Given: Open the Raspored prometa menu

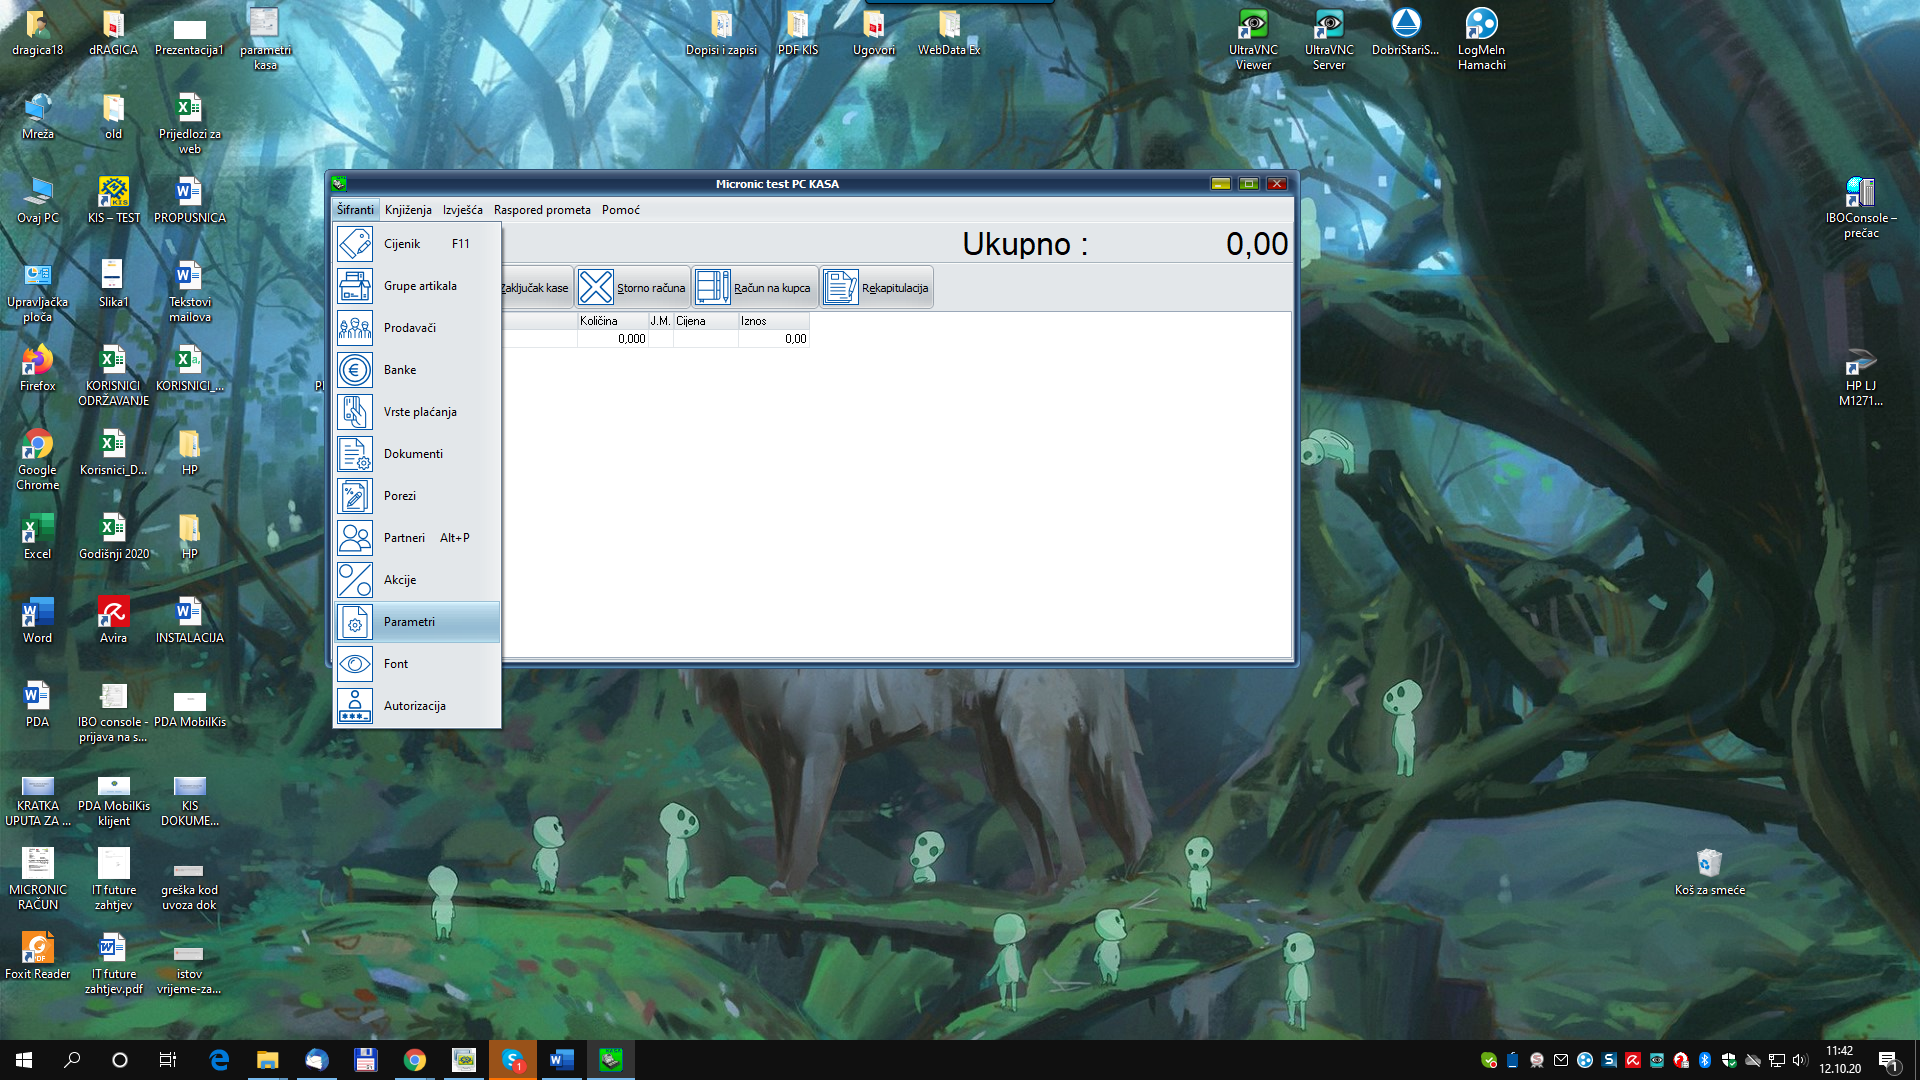Looking at the screenshot, I should pos(542,210).
